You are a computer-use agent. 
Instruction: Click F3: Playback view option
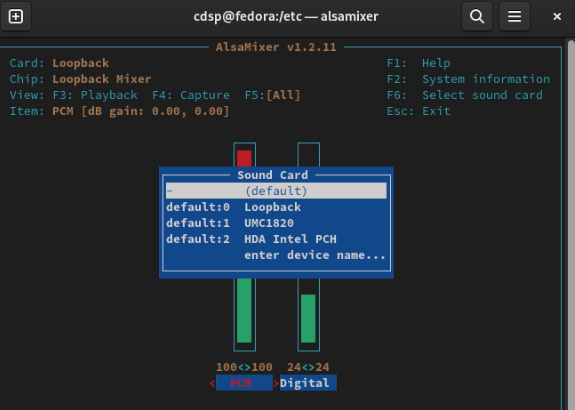(x=95, y=95)
